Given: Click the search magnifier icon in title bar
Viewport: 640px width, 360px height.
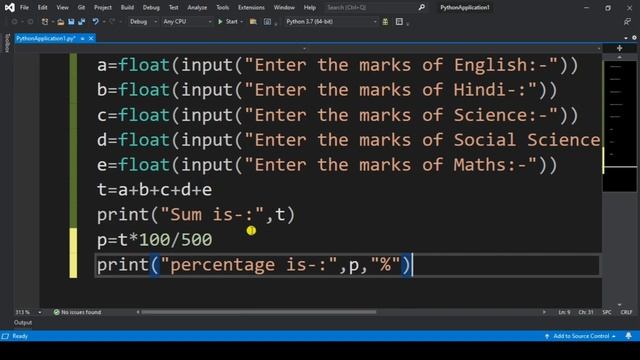Looking at the screenshot, I should 421,7.
